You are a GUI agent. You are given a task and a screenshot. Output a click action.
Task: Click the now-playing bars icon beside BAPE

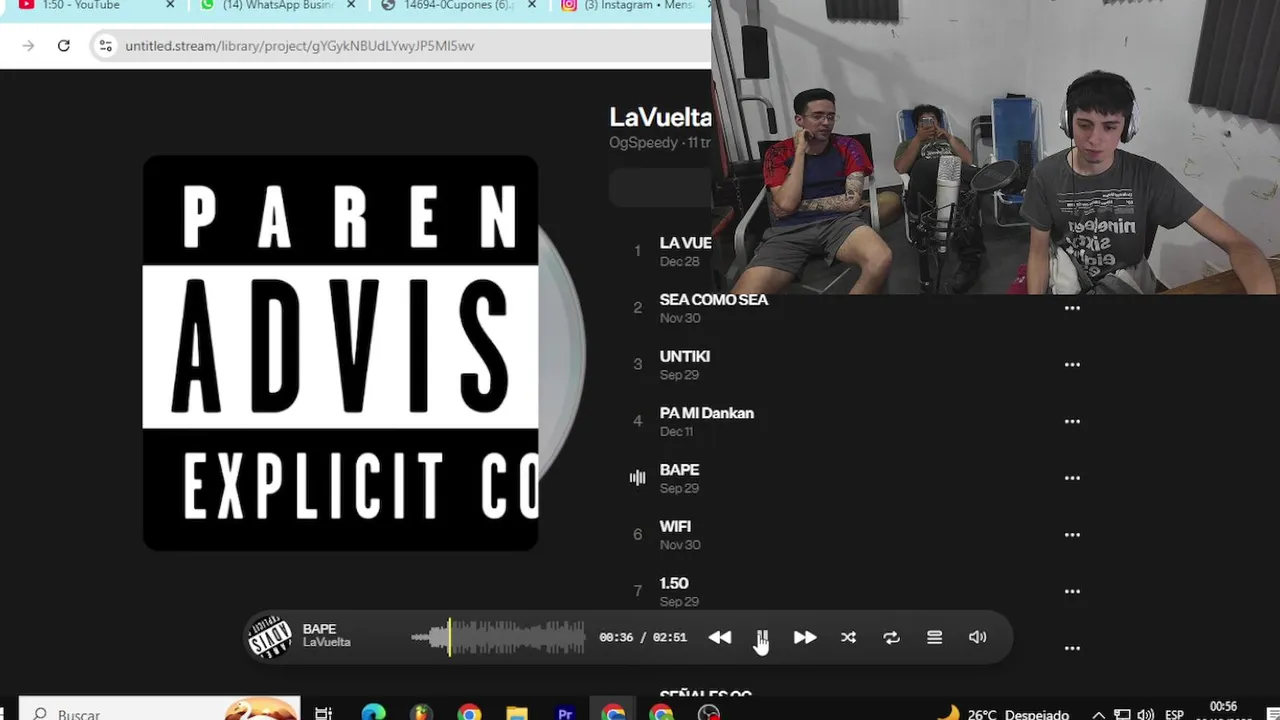click(637, 478)
